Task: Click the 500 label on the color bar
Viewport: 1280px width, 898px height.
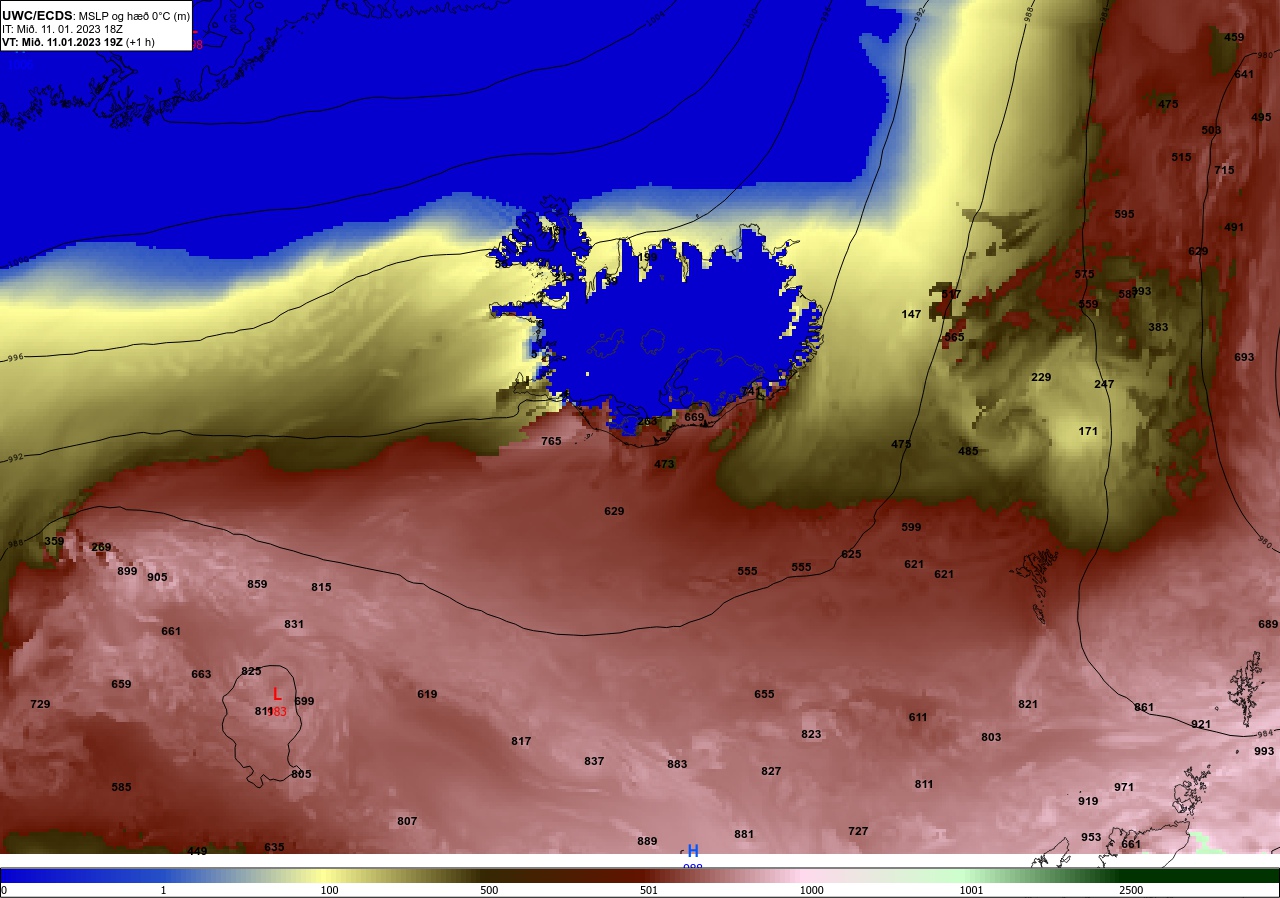Action: pos(489,890)
